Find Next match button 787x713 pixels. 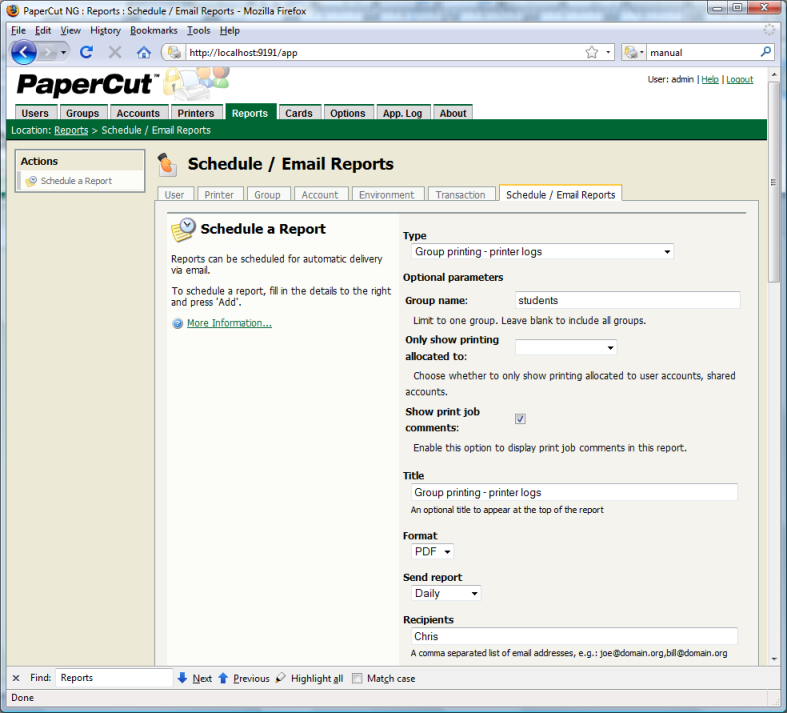195,678
